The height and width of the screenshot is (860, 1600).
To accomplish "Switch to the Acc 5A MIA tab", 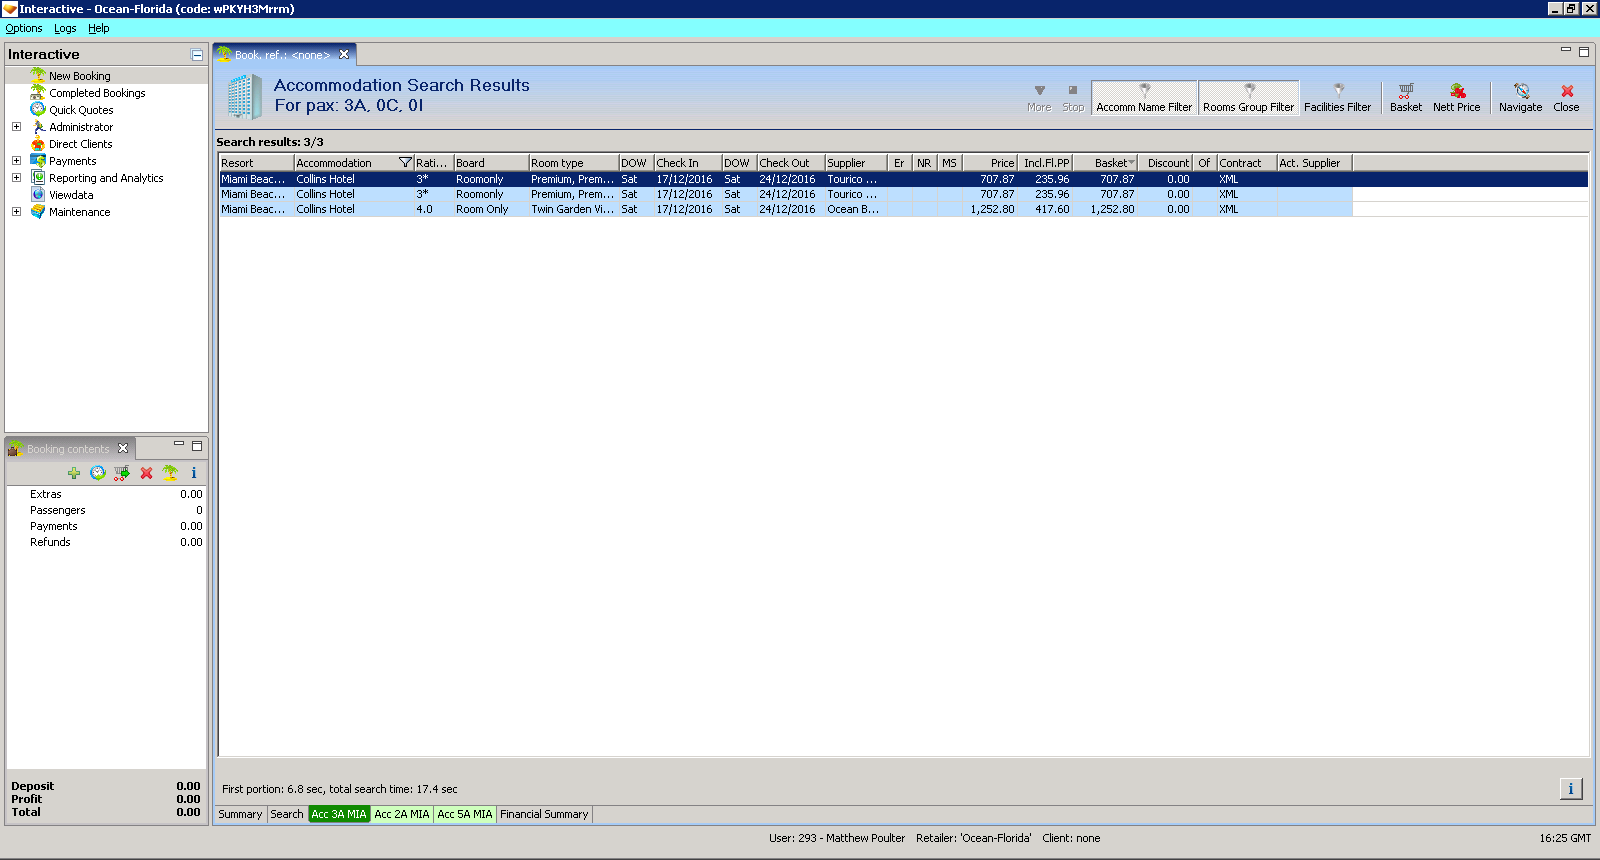I will 465,814.
